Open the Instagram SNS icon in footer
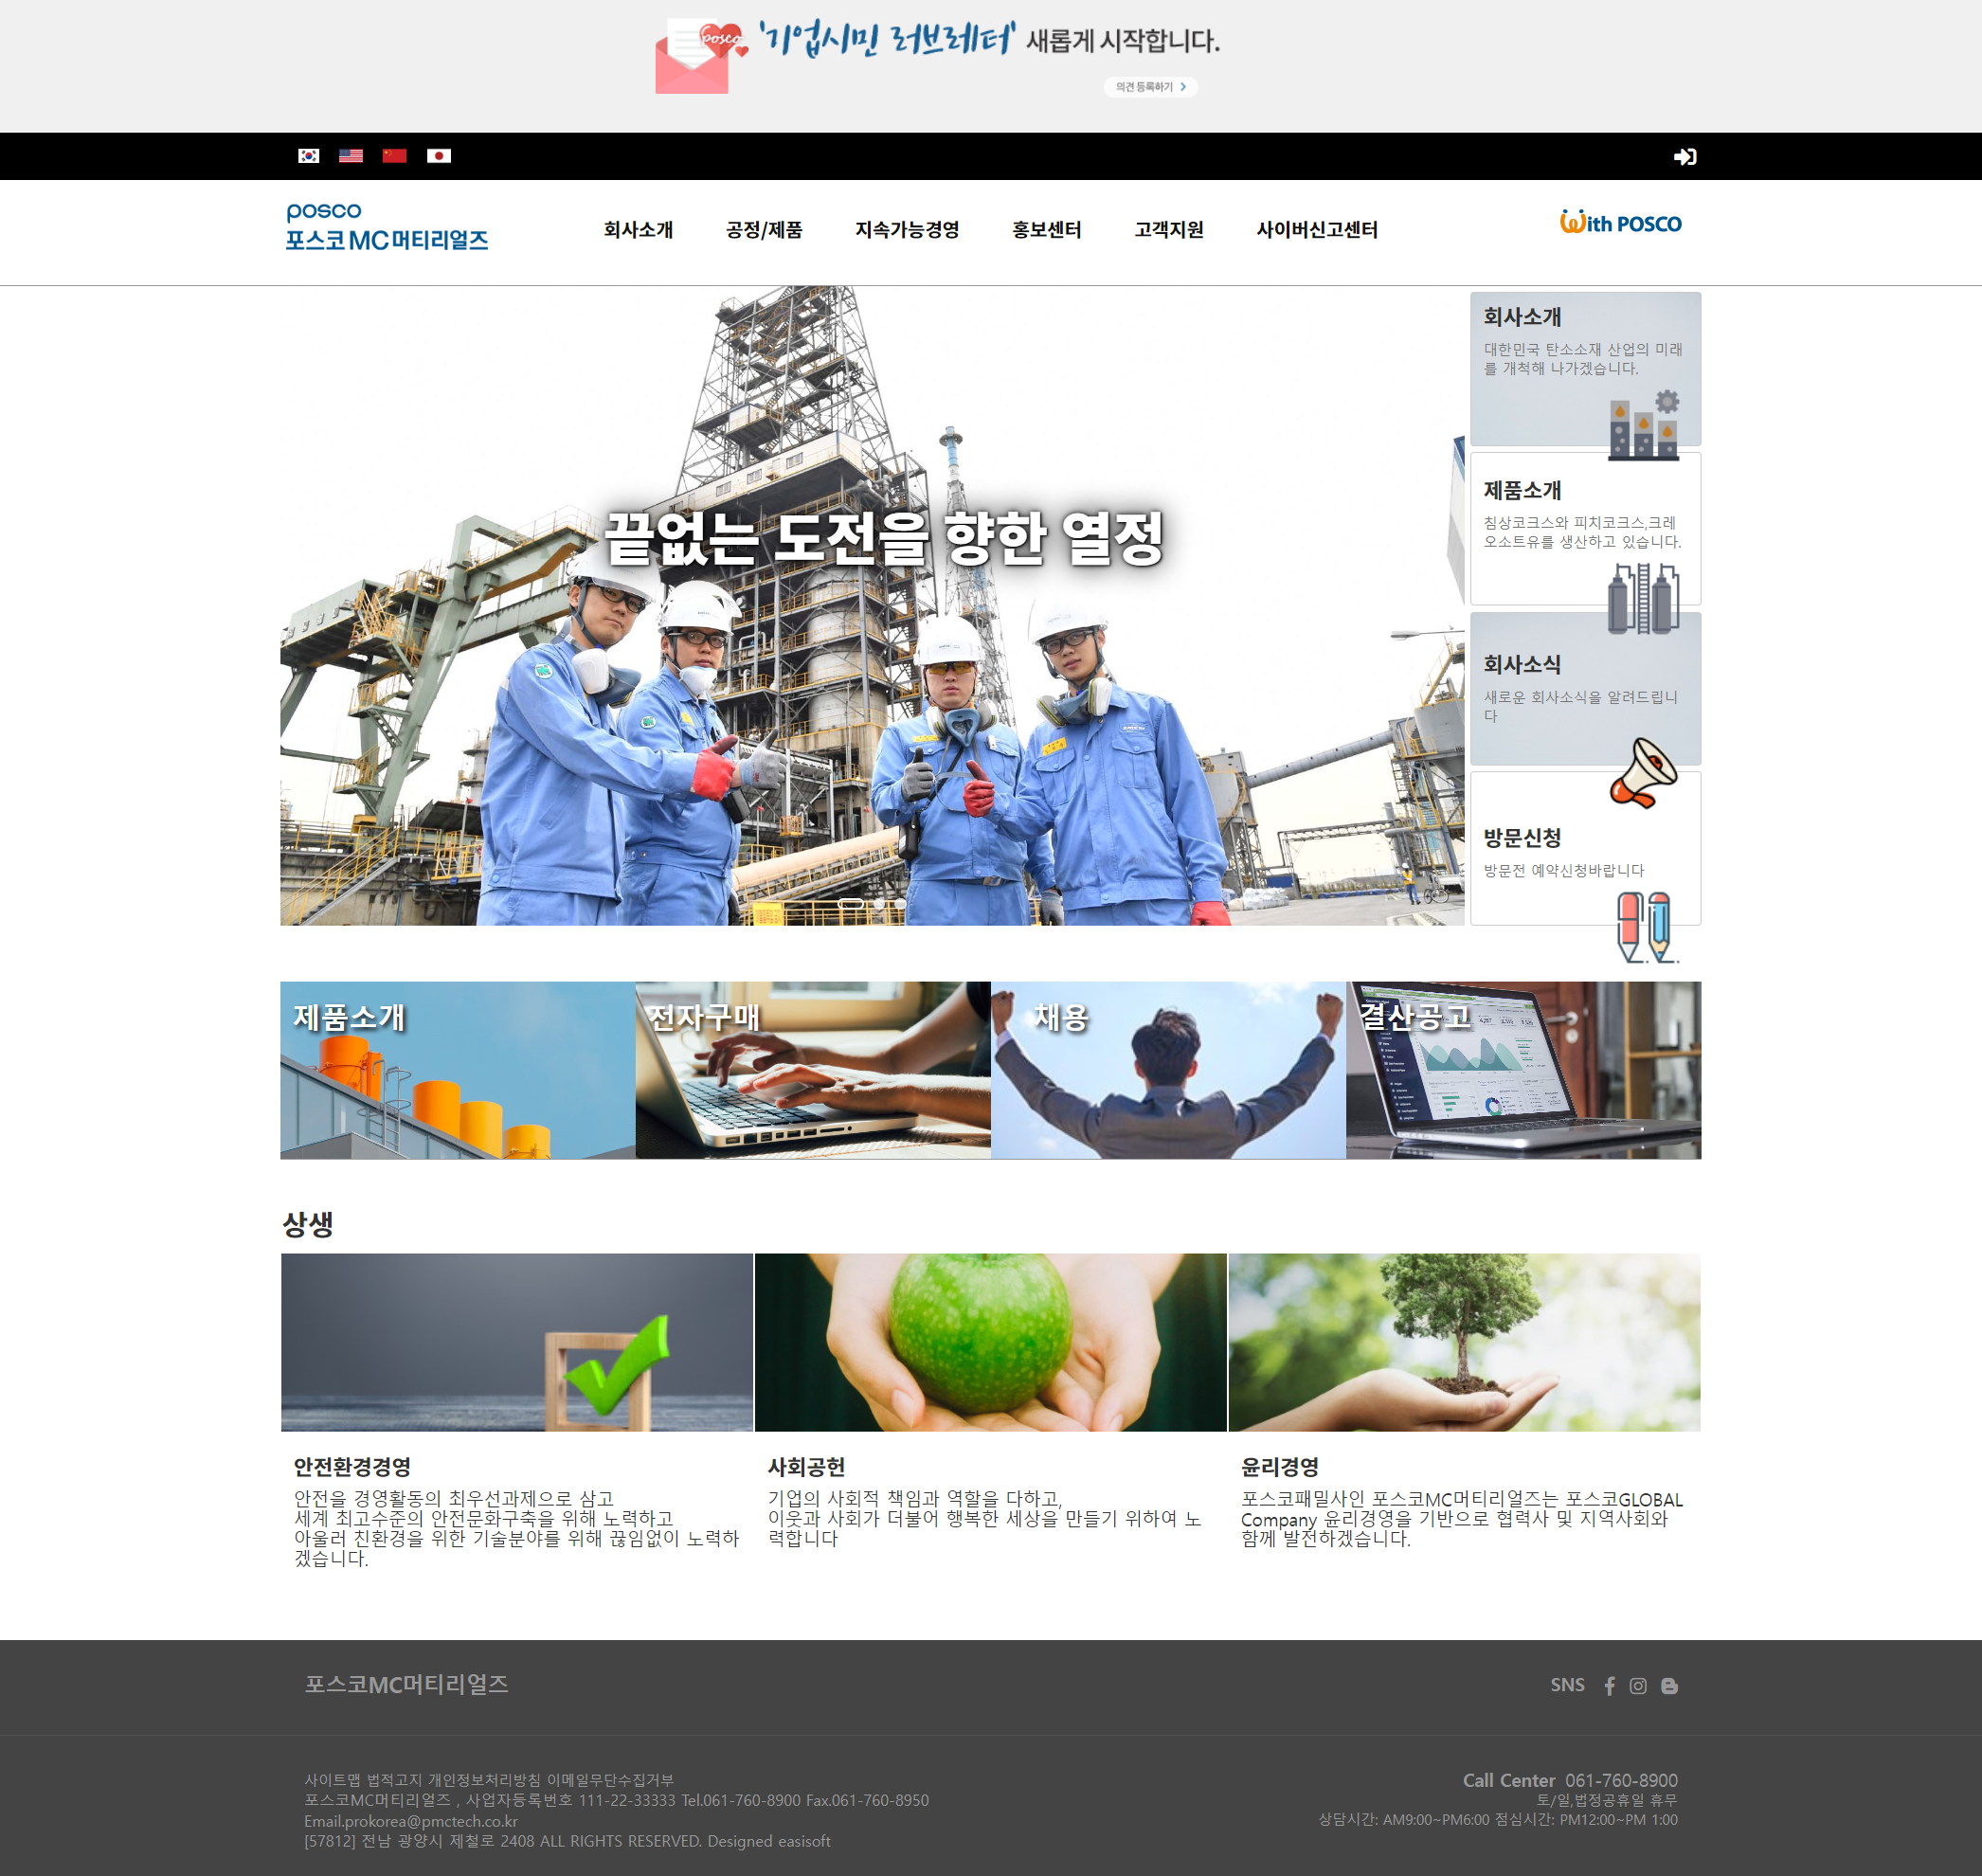This screenshot has height=1876, width=1982. click(x=1638, y=1686)
